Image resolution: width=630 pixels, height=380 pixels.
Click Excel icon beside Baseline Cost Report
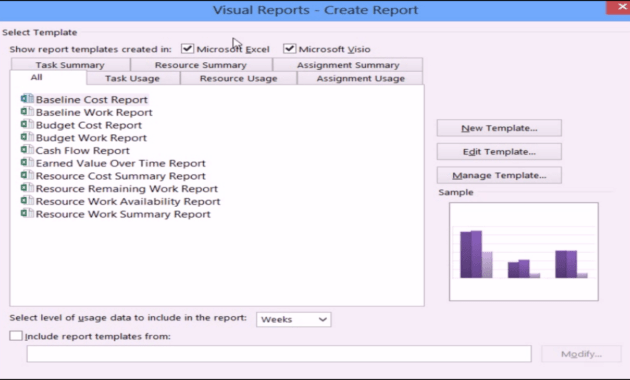point(27,99)
